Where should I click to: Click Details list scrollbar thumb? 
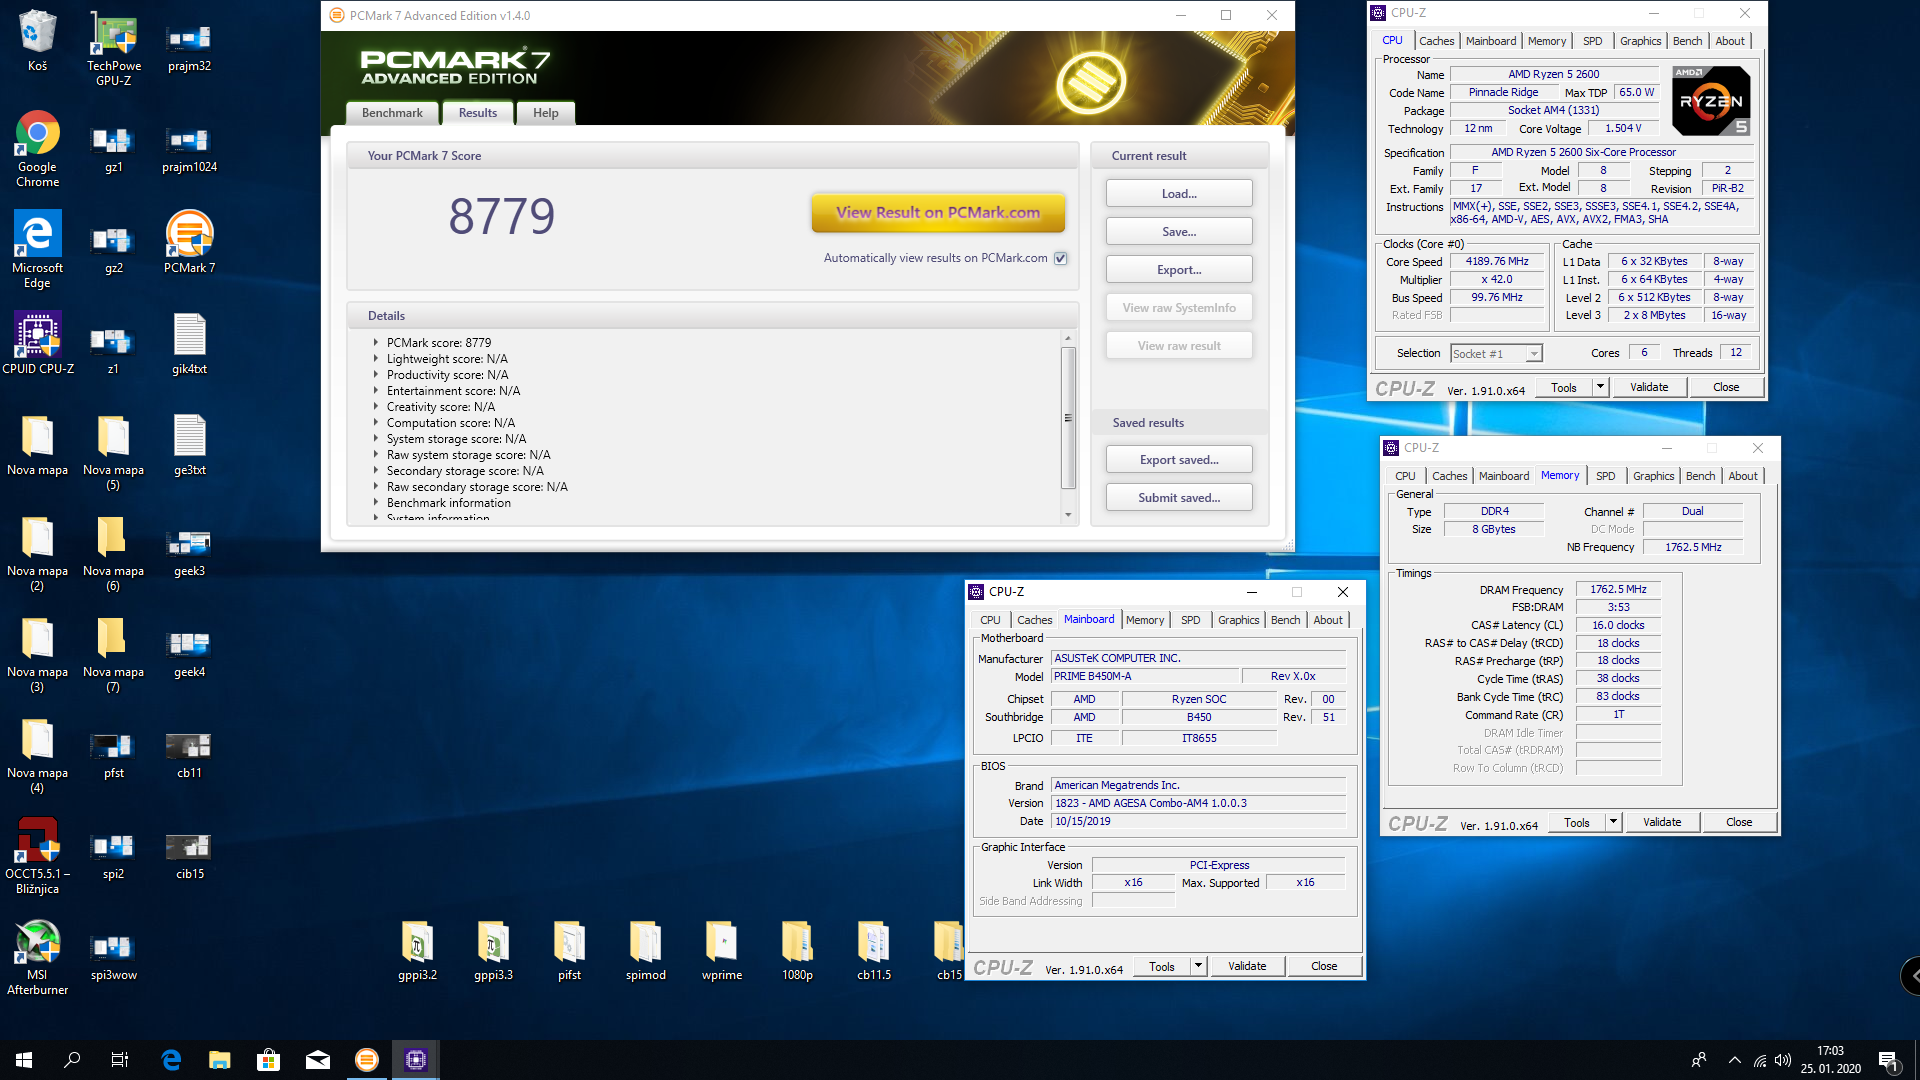click(x=1068, y=417)
